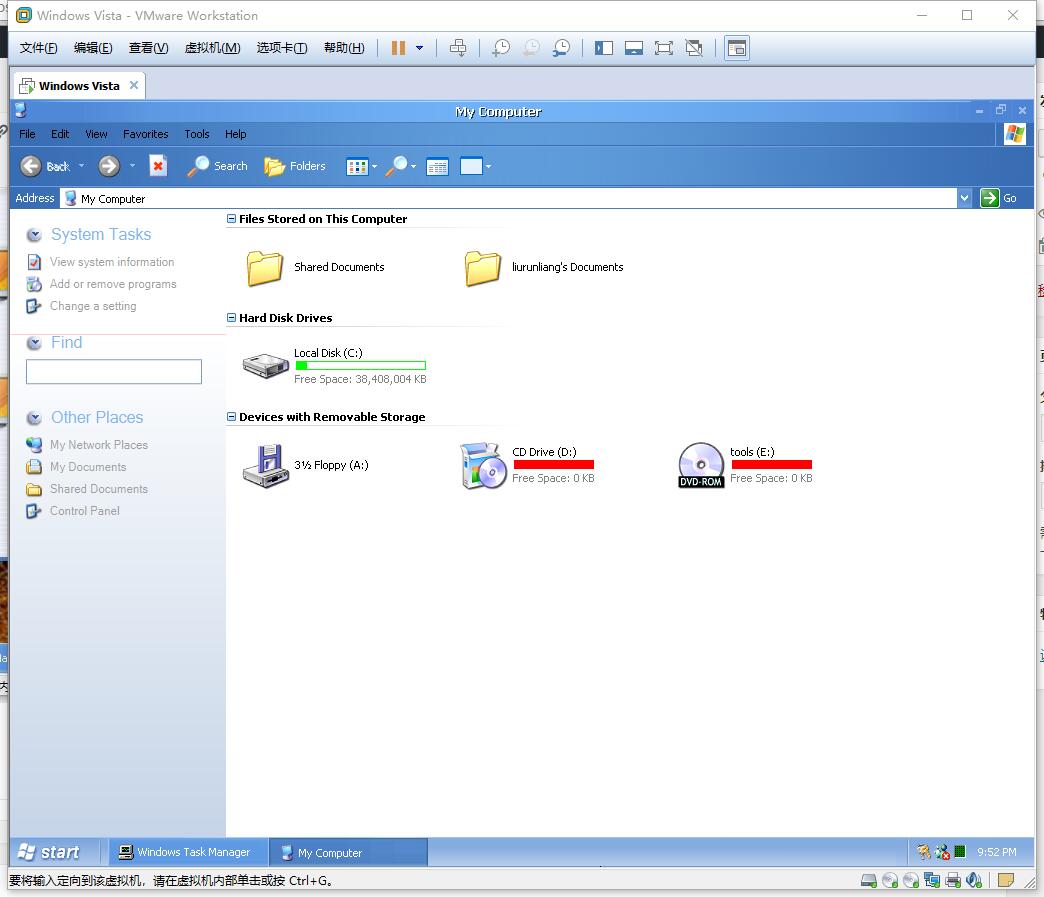Click the magnifier icon next to Views

coord(396,166)
